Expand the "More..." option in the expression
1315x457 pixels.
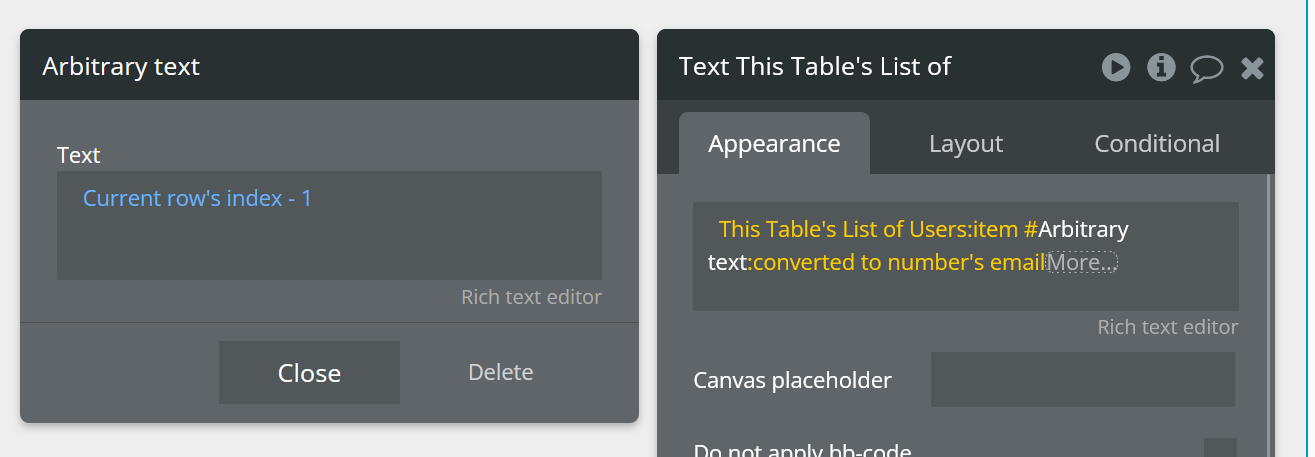pos(1082,263)
